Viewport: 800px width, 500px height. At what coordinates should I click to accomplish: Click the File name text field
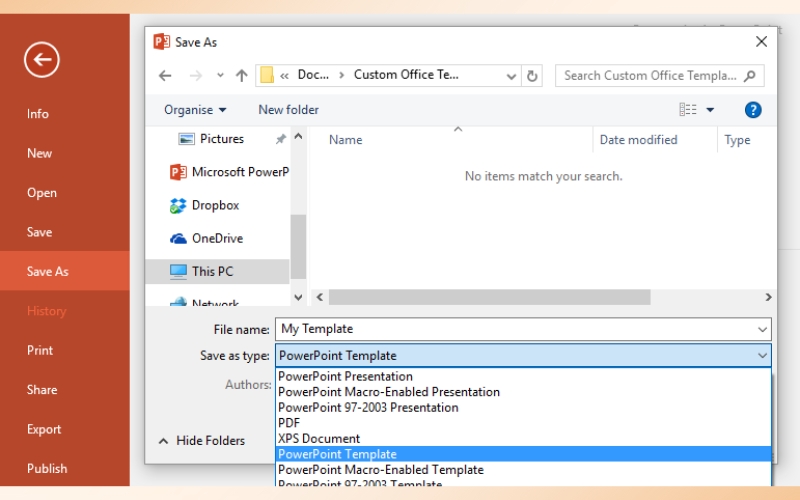click(516, 329)
